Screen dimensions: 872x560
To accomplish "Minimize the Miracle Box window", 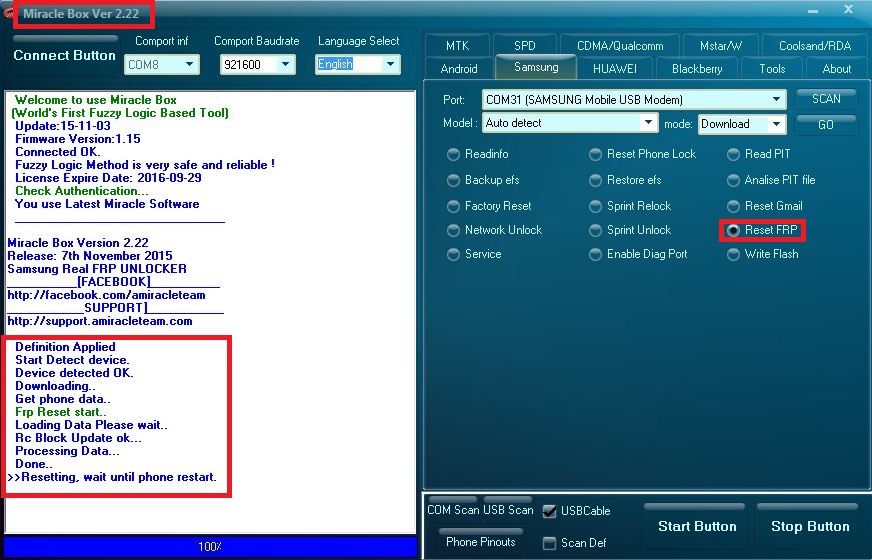I will coord(812,11).
